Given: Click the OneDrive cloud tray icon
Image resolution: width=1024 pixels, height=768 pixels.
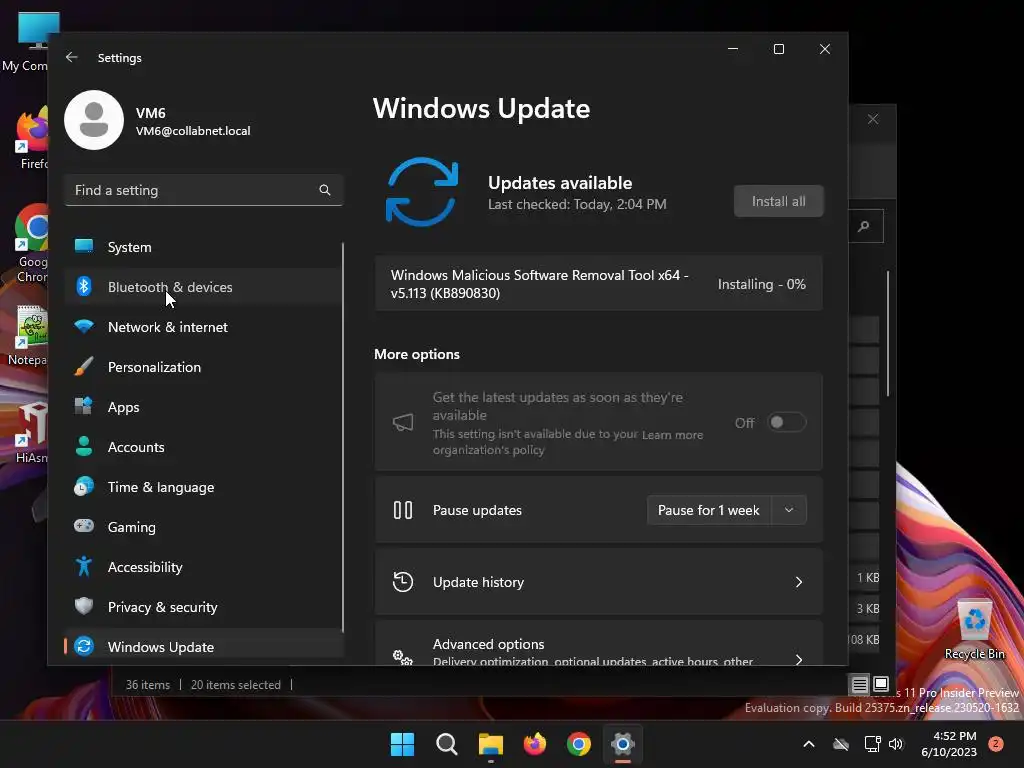Looking at the screenshot, I should [841, 744].
